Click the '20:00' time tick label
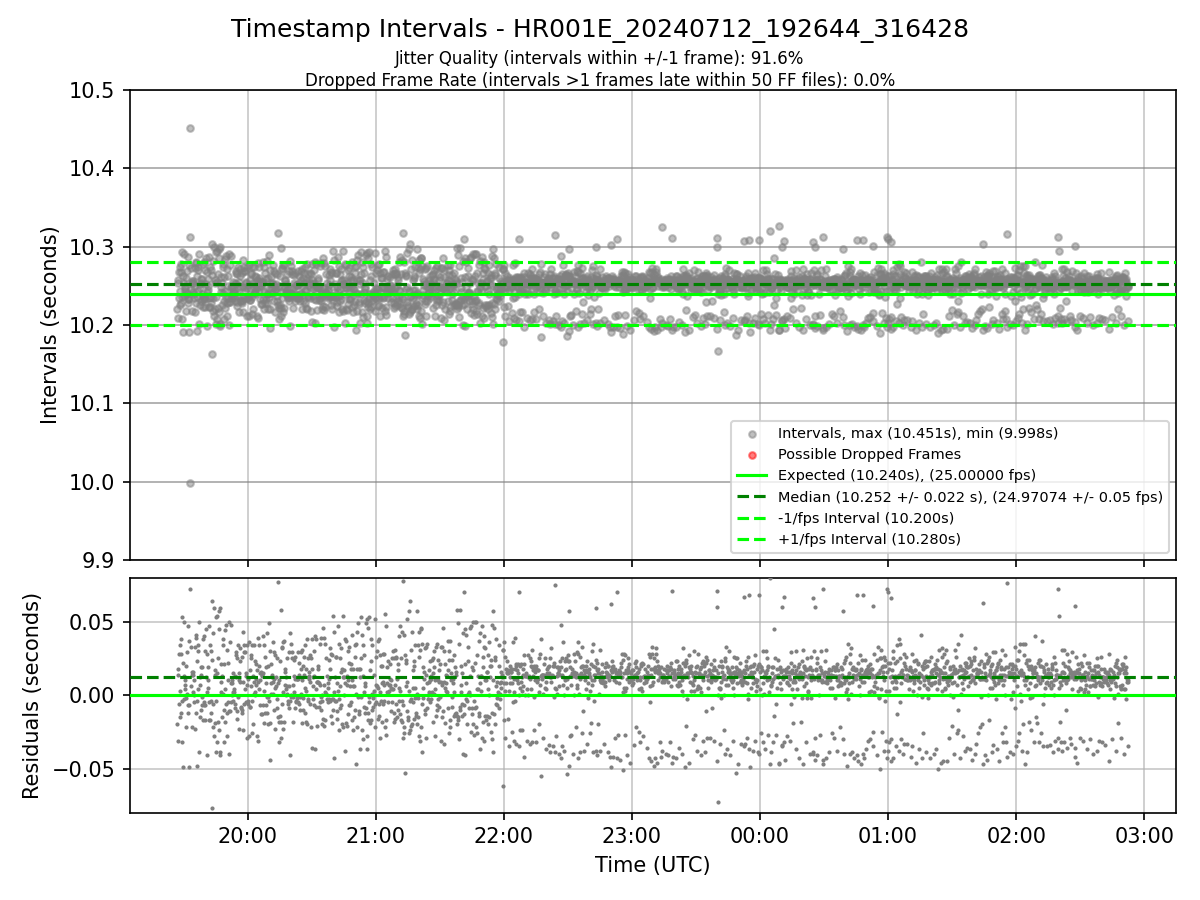Image resolution: width=1200 pixels, height=900 pixels. coord(248,836)
